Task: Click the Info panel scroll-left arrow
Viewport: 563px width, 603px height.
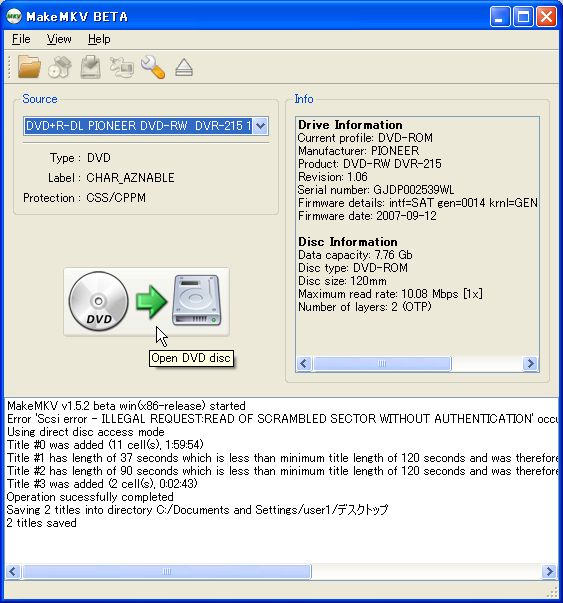Action: point(304,363)
